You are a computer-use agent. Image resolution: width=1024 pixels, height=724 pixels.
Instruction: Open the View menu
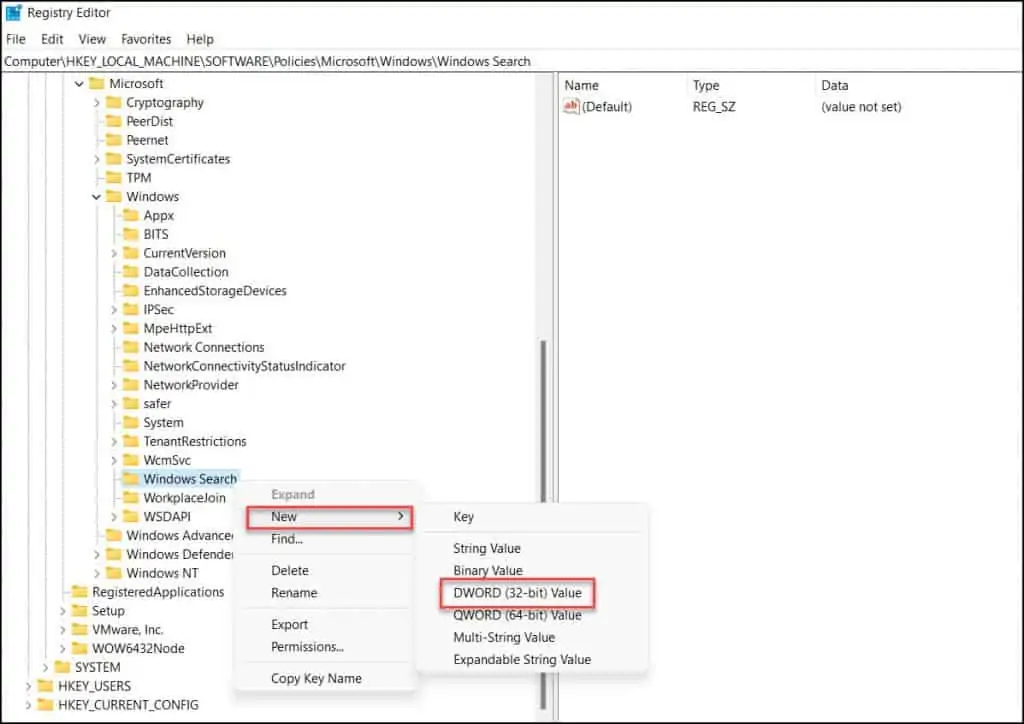[92, 39]
